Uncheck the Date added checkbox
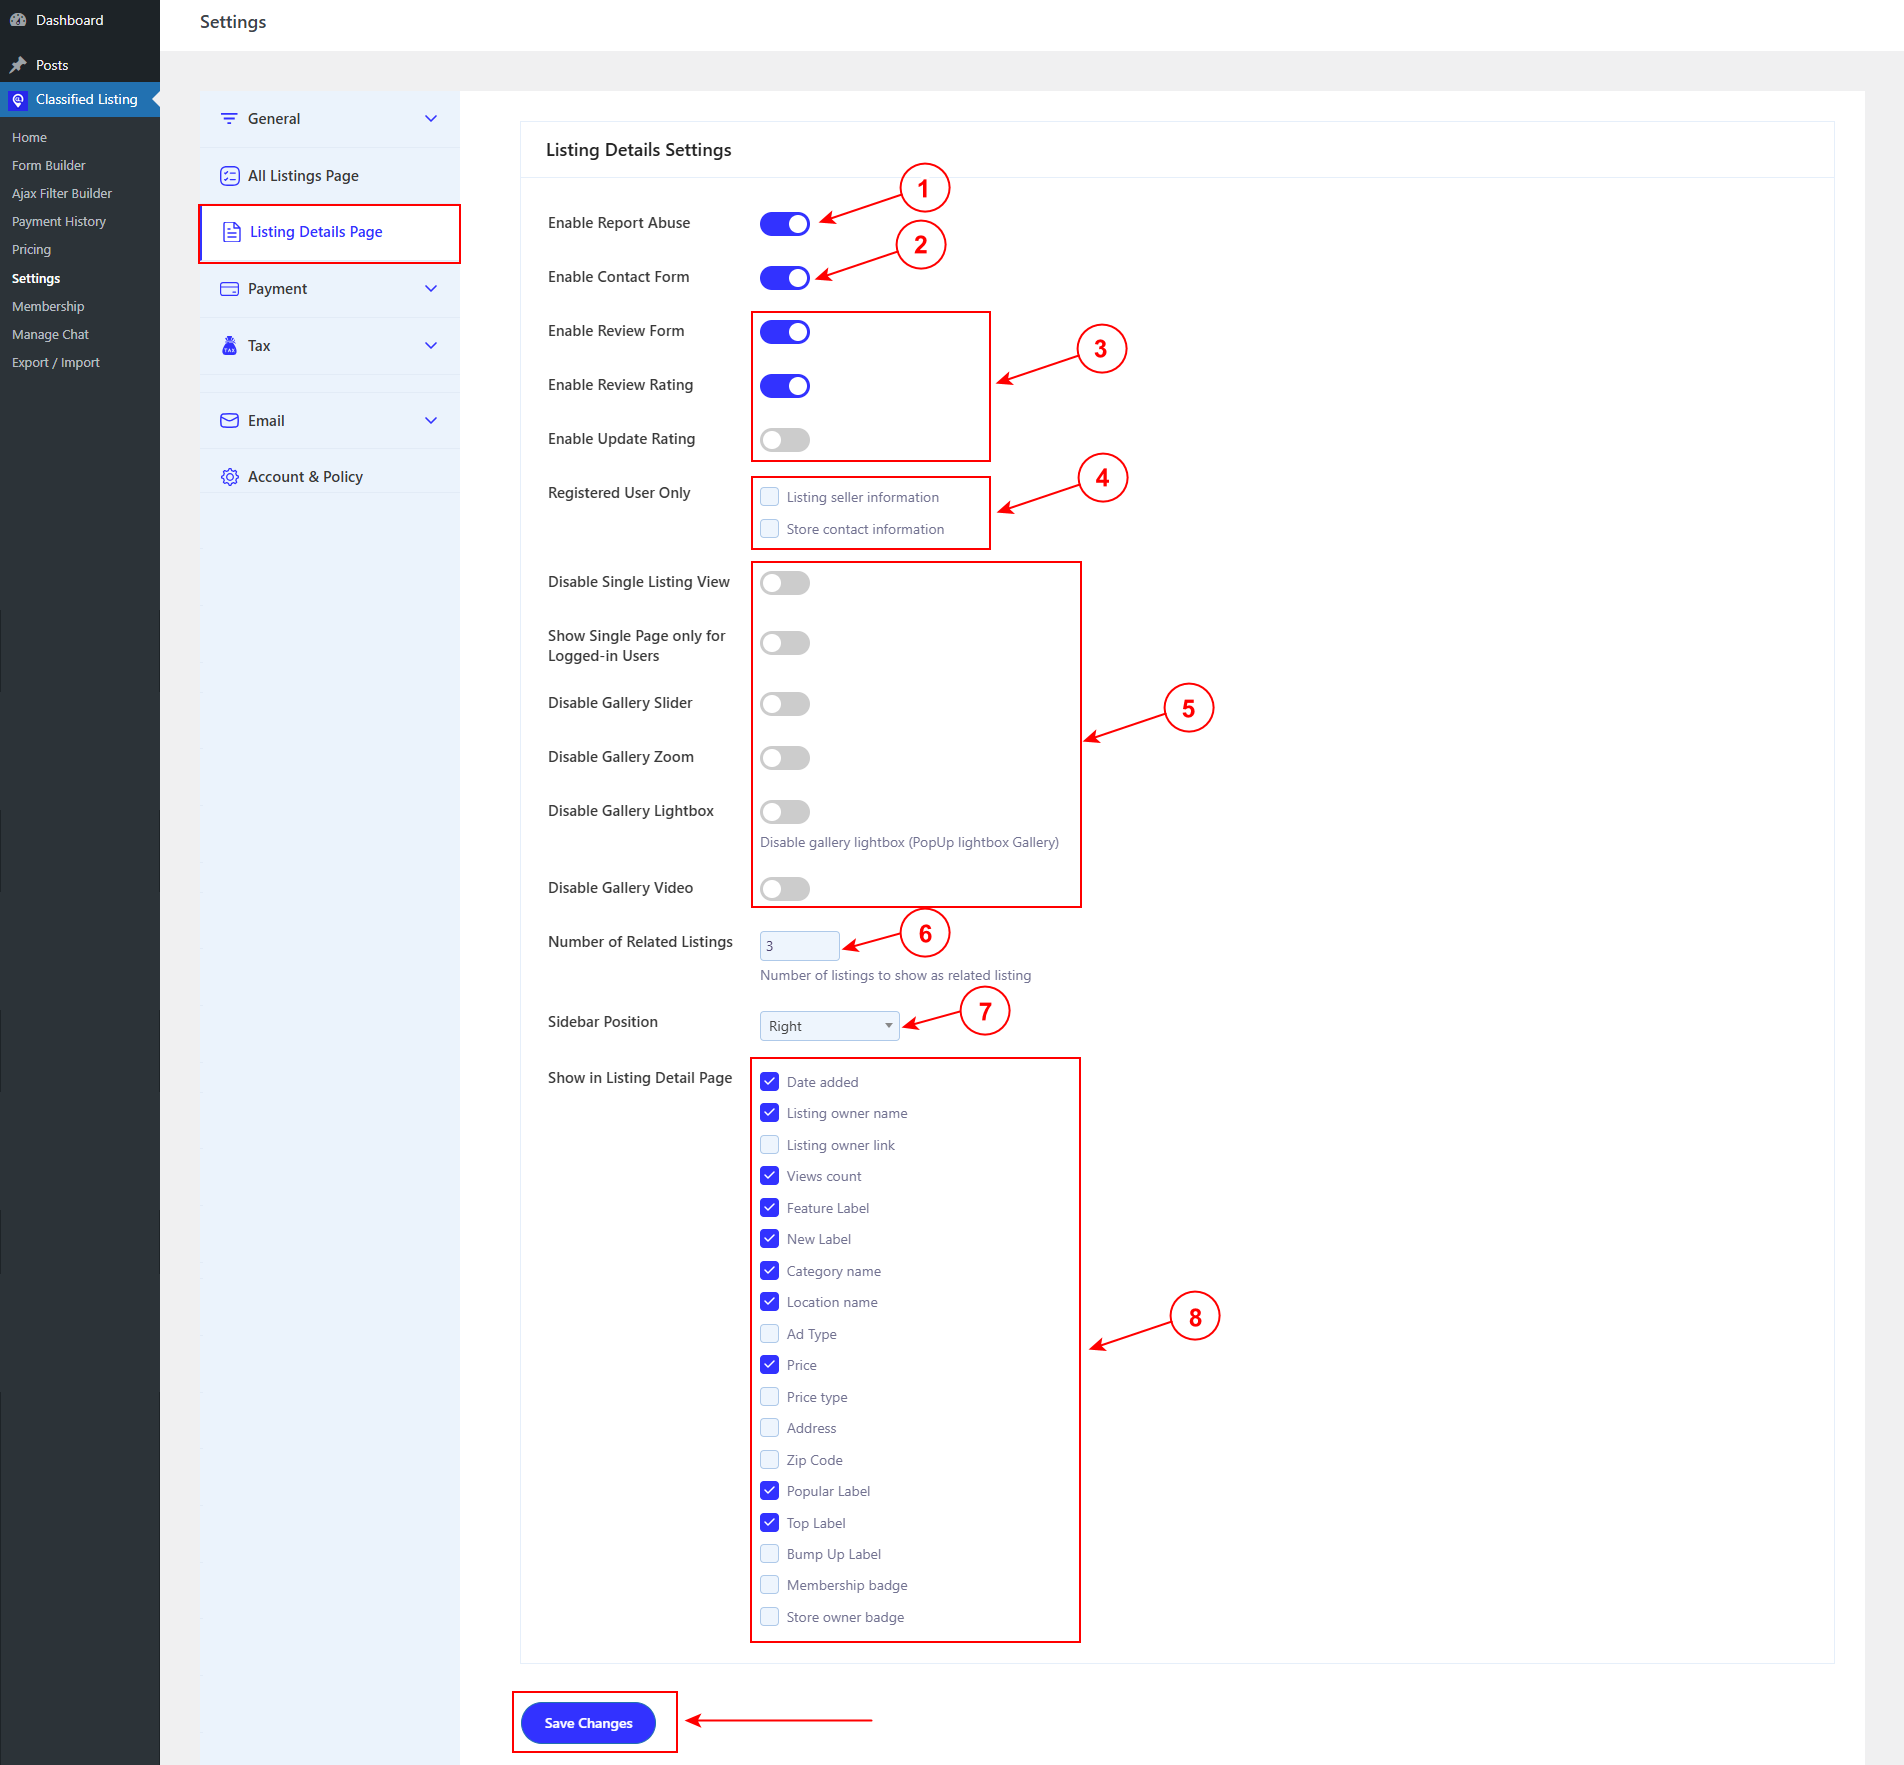The image size is (1904, 1765). point(770,1082)
